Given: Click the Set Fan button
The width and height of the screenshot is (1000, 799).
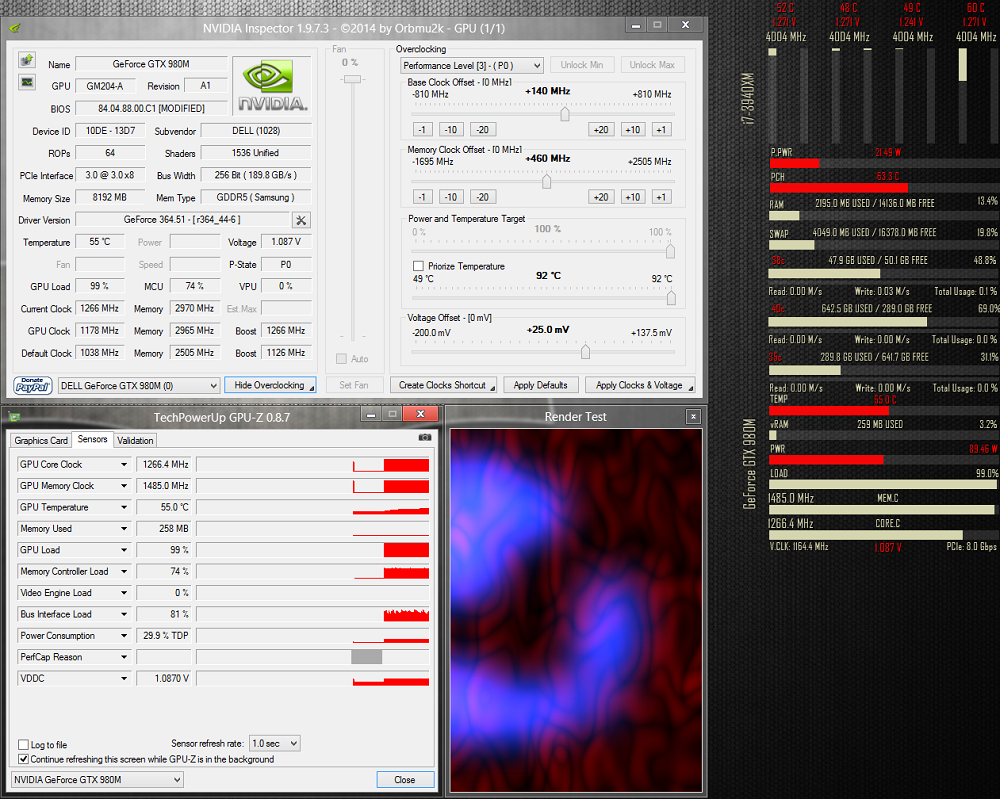Looking at the screenshot, I should (x=354, y=385).
